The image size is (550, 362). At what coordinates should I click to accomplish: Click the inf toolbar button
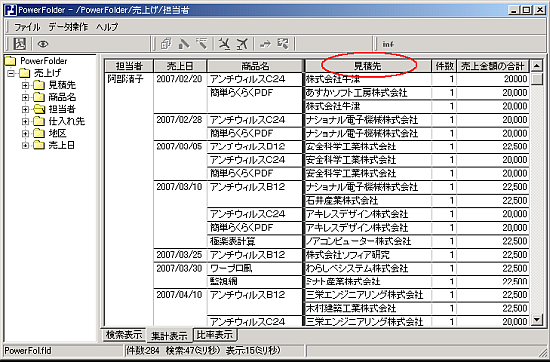pos(388,44)
